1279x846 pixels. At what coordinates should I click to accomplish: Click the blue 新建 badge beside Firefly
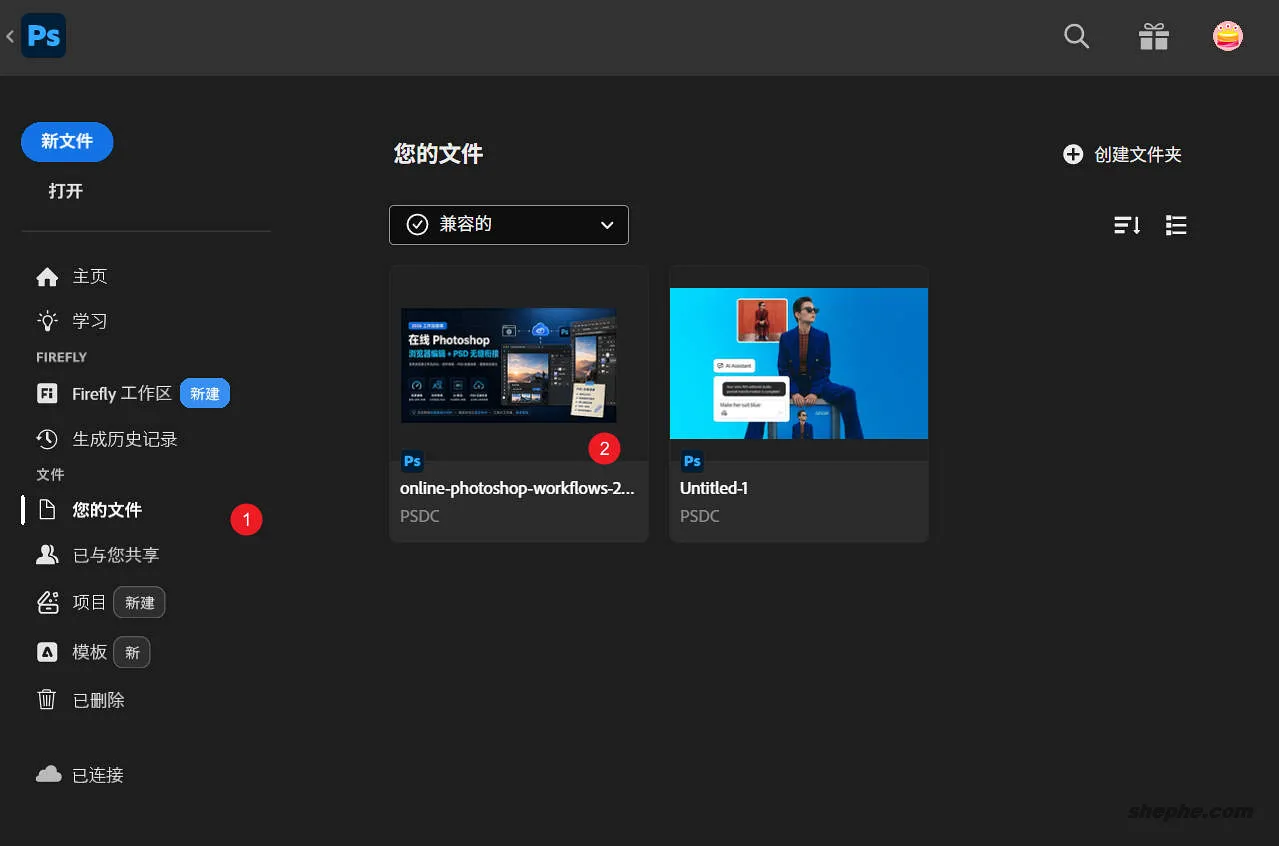point(205,394)
